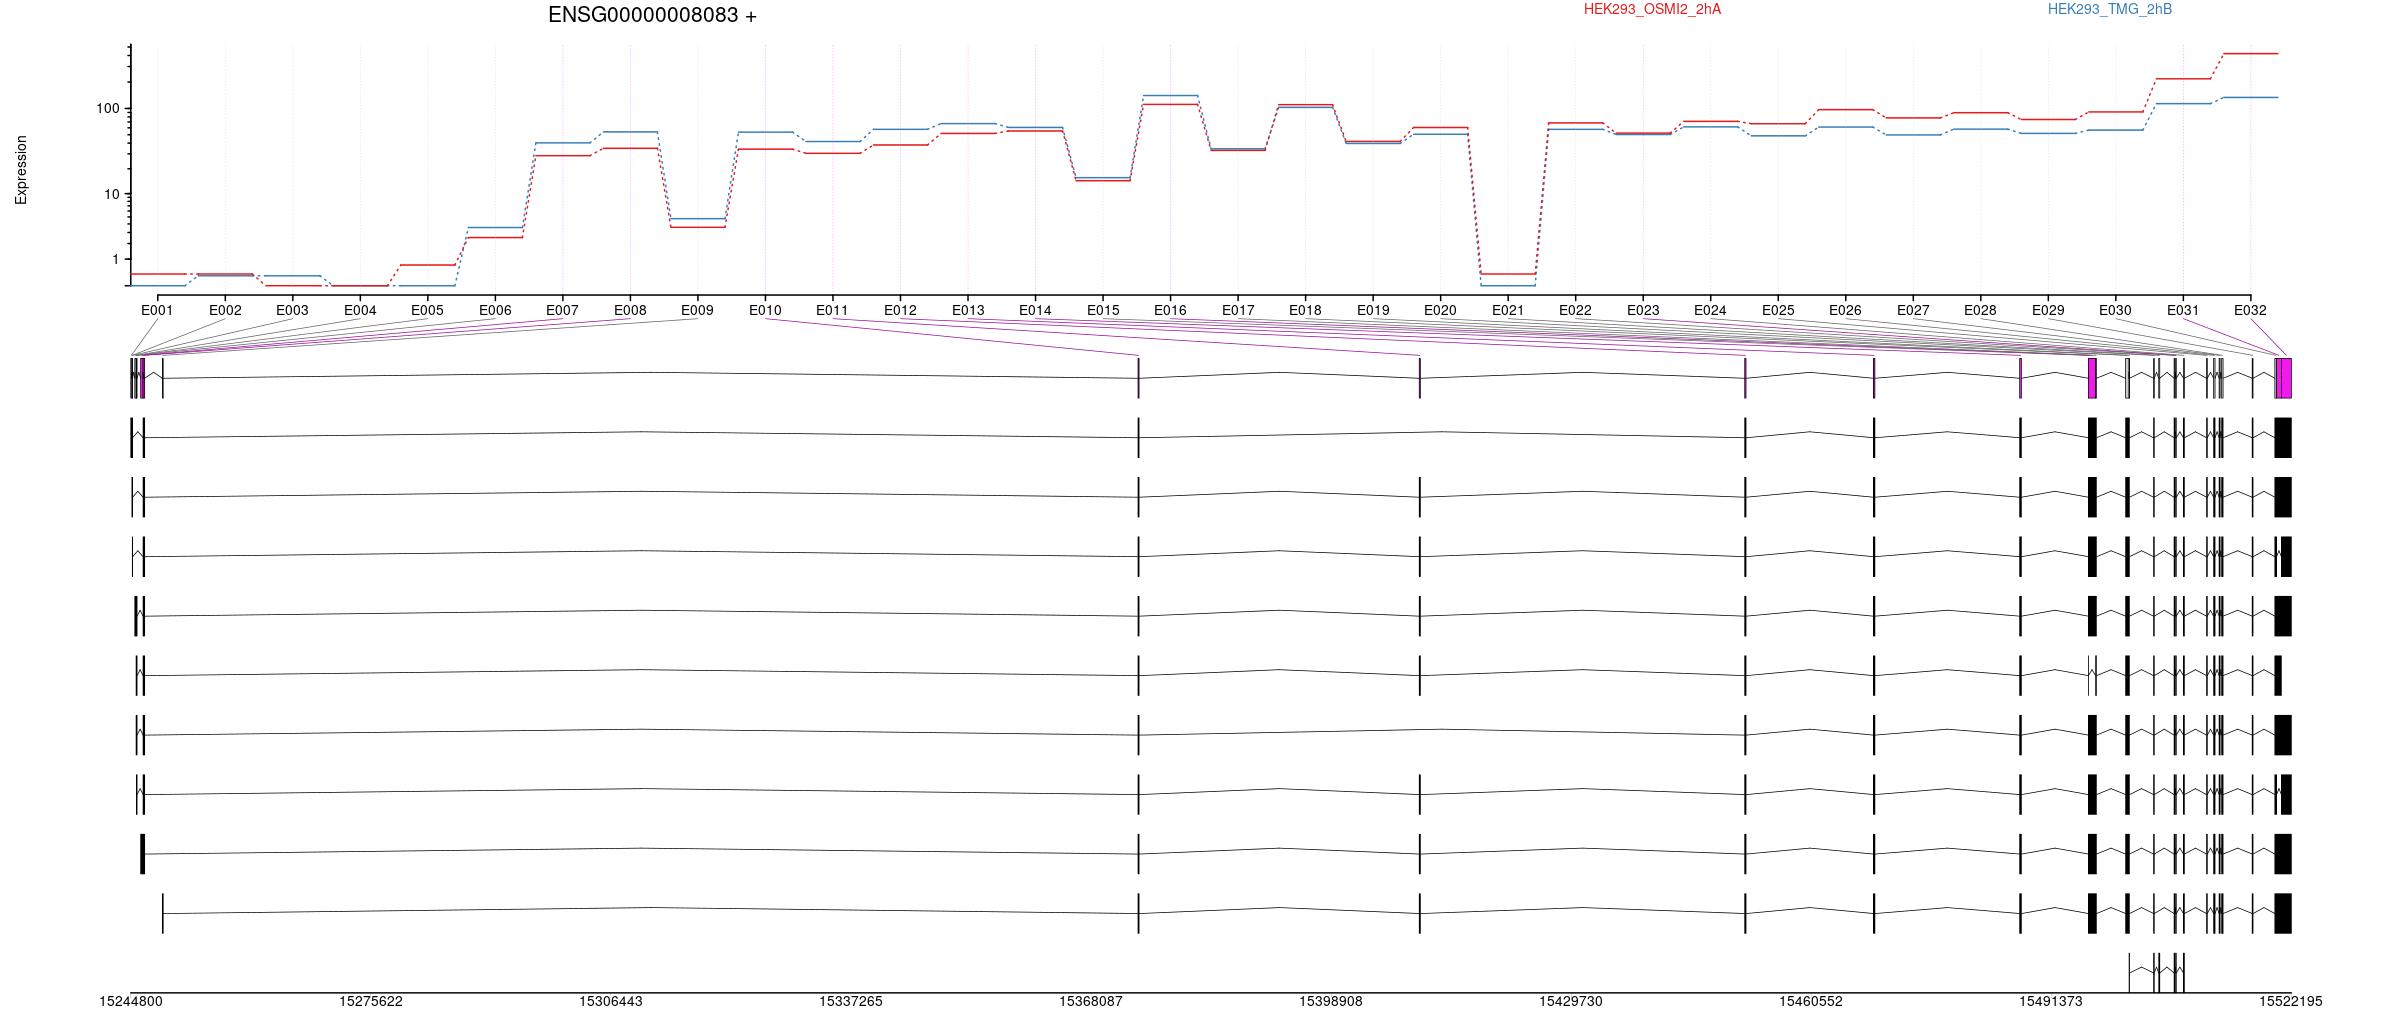Click exon label E031
Viewport: 2400px width, 1019px height.
(x=2183, y=310)
